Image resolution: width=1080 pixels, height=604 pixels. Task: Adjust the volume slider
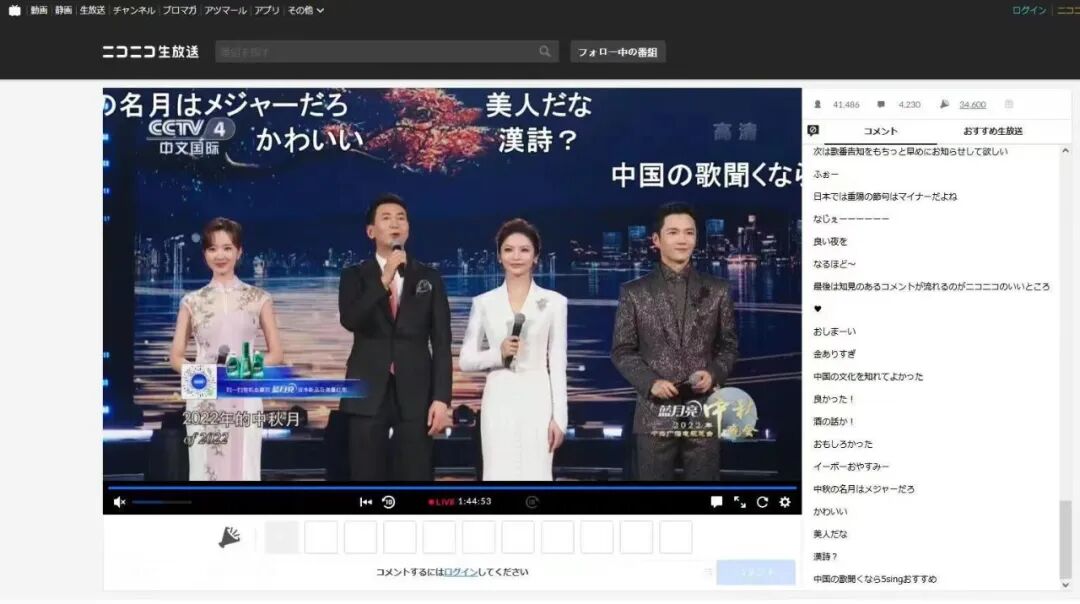coord(160,502)
